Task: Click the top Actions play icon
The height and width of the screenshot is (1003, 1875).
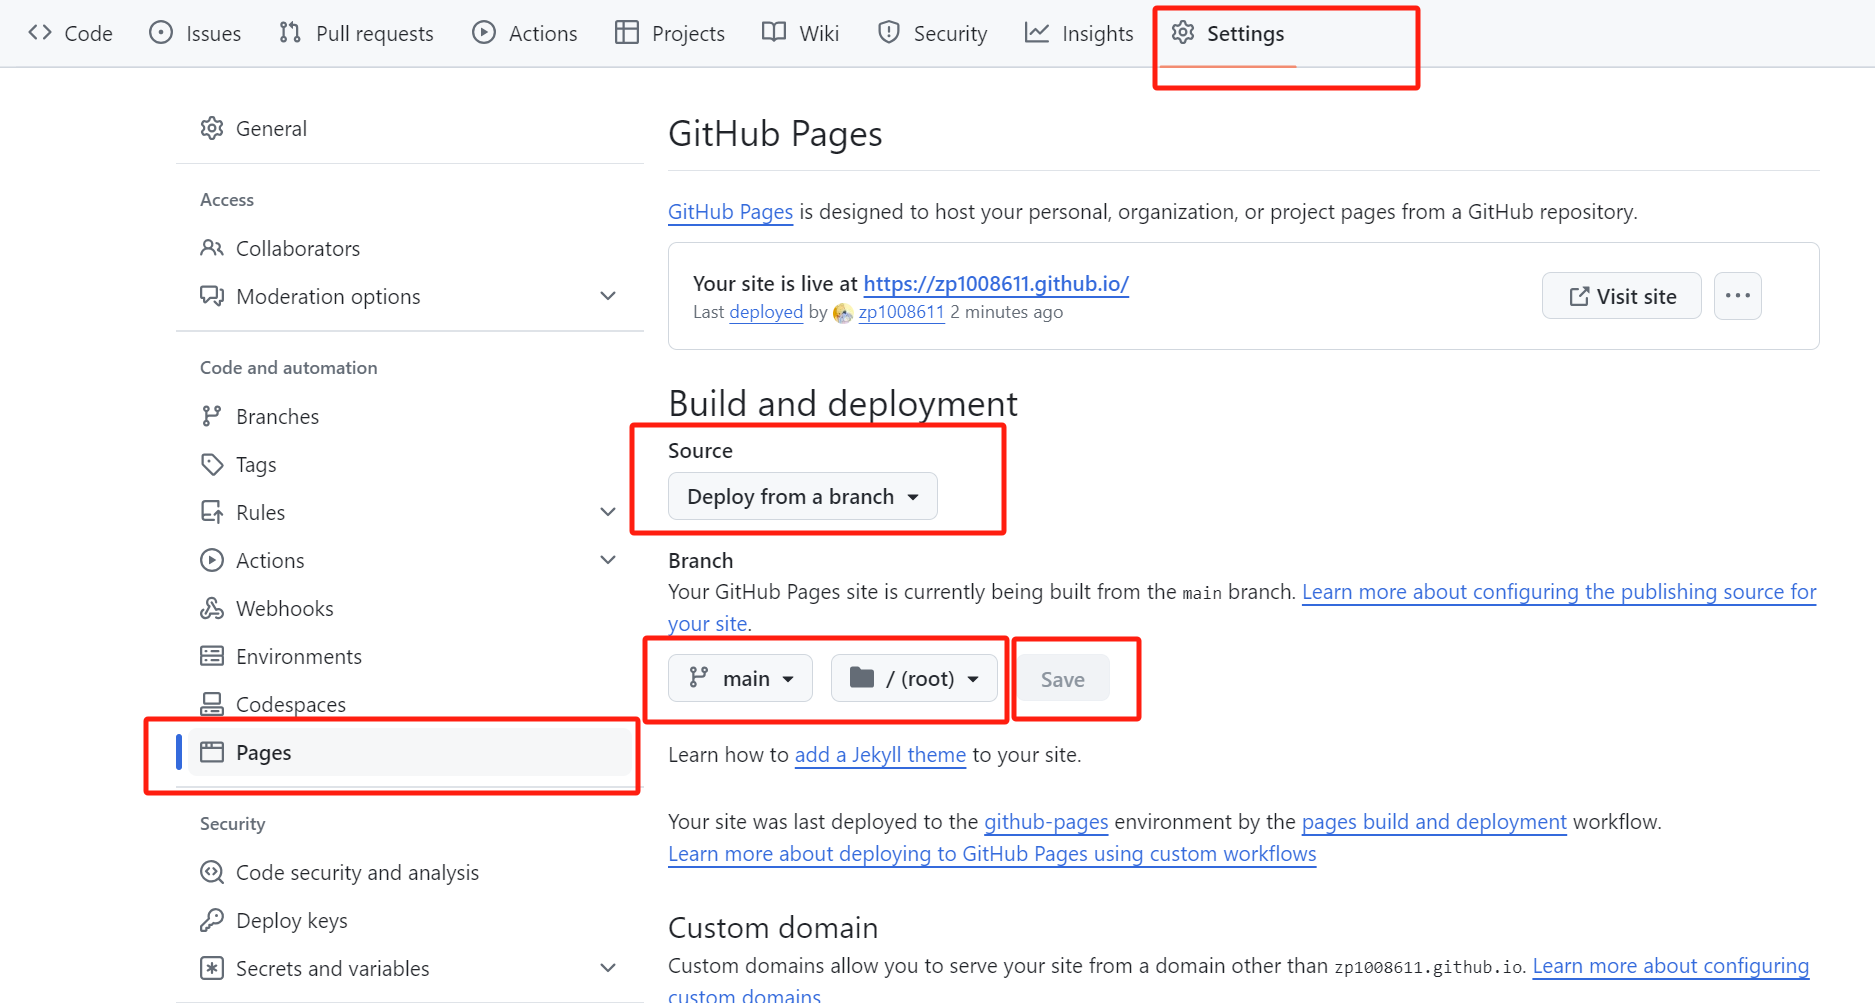Action: (484, 33)
